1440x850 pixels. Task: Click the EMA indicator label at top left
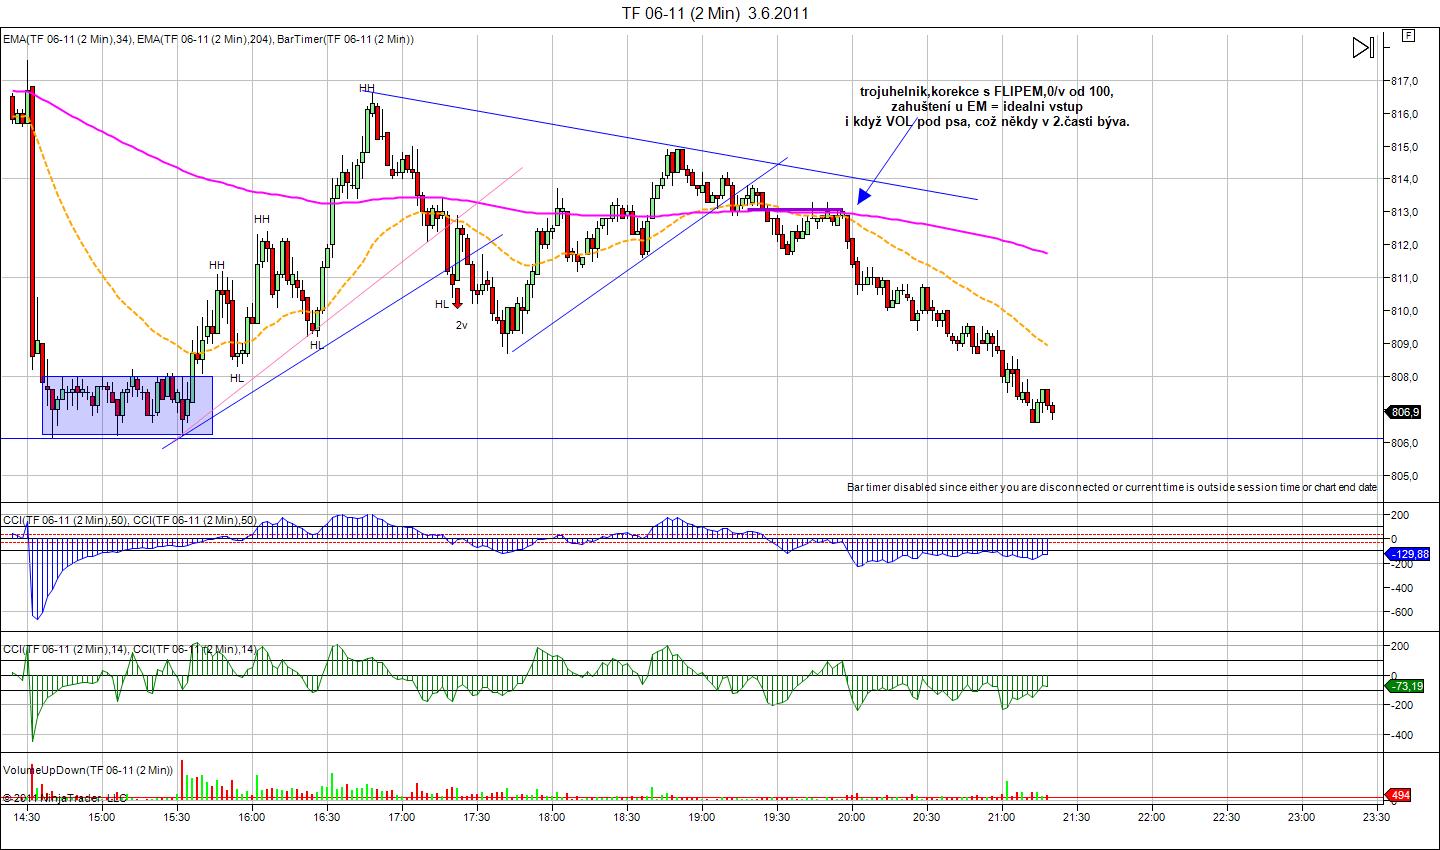(208, 39)
